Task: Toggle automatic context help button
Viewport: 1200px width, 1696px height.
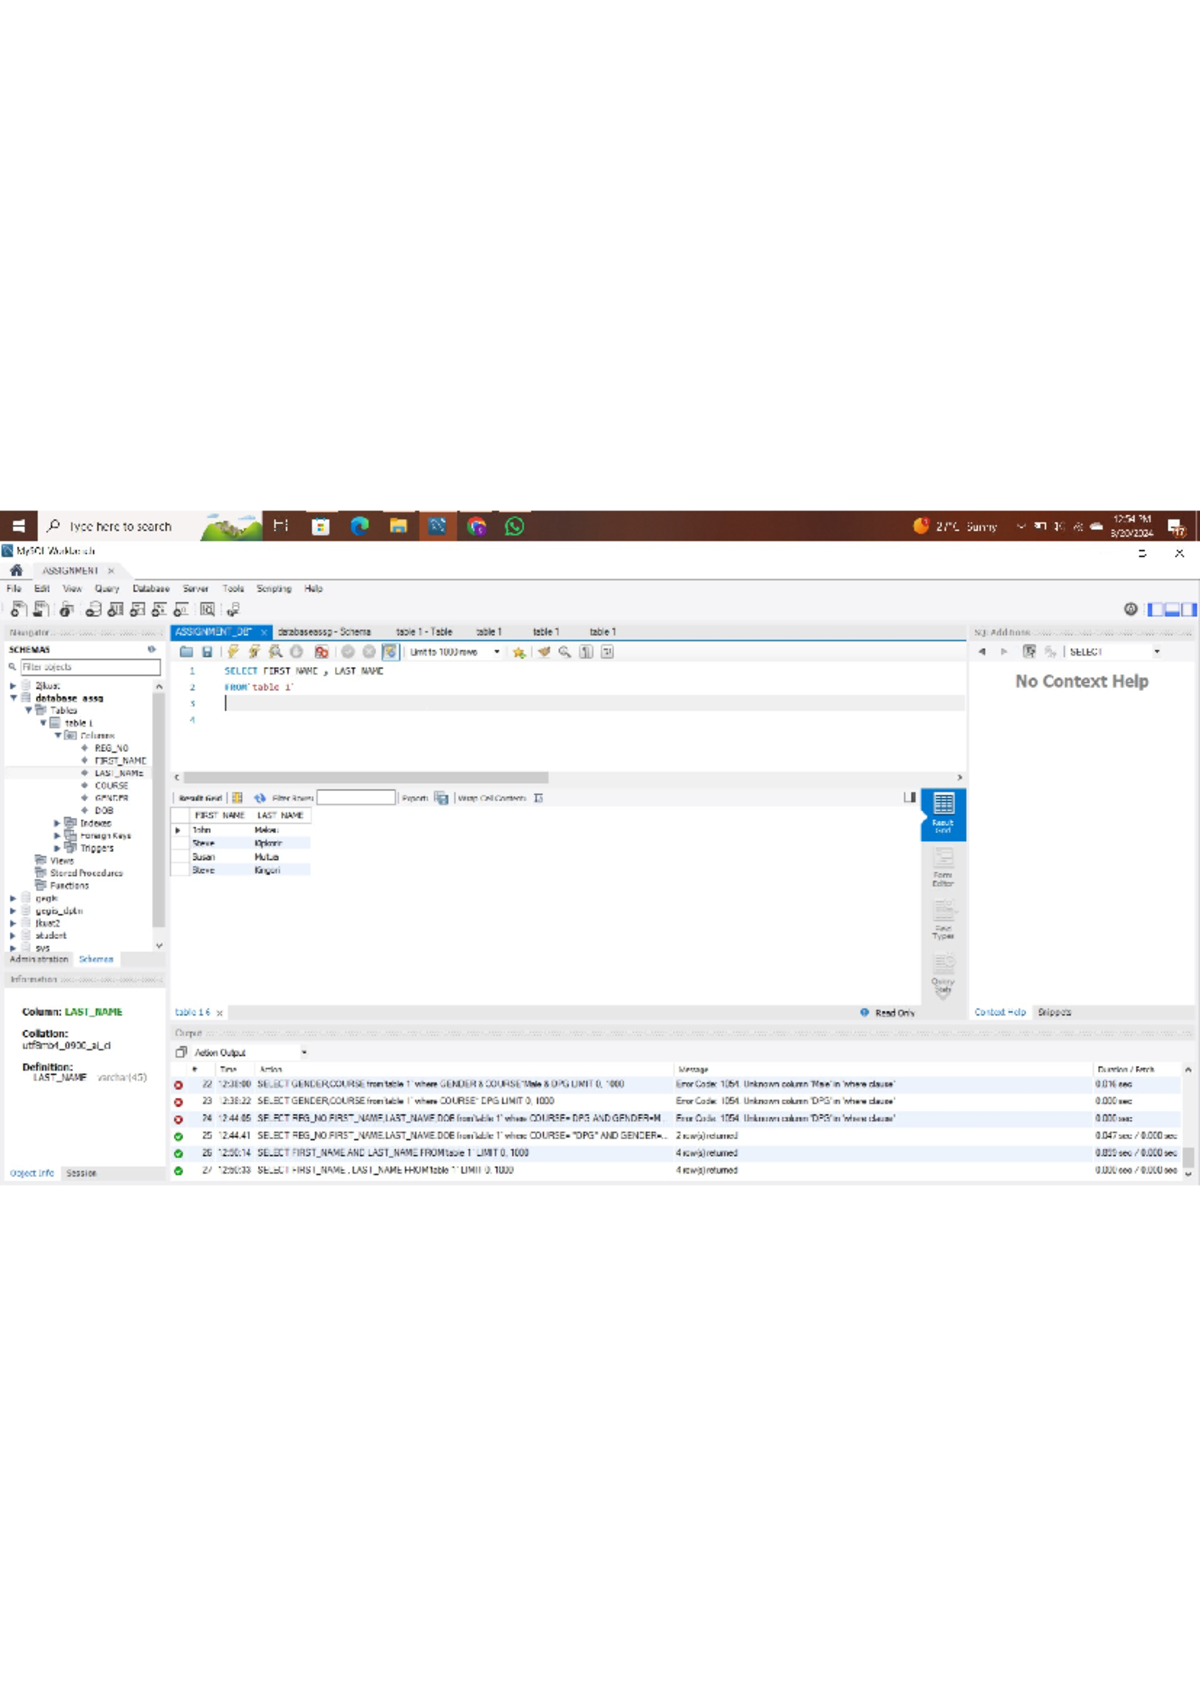Action: point(1029,652)
